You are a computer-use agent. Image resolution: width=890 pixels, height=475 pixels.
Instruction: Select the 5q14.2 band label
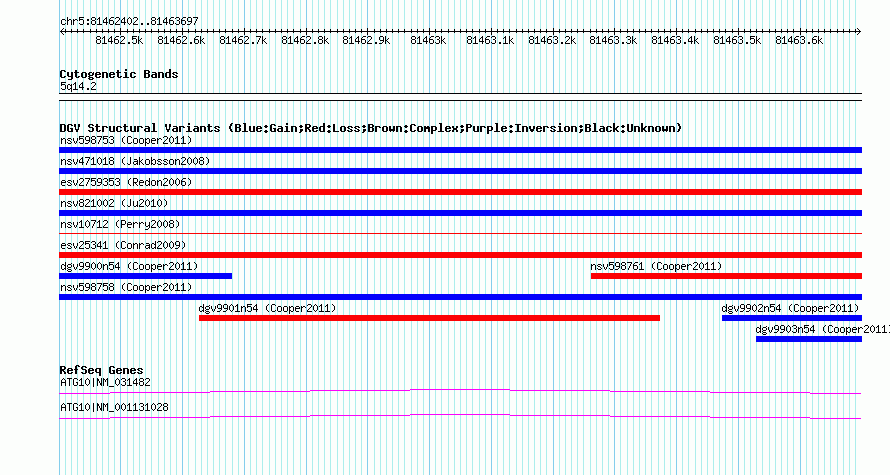pyautogui.click(x=78, y=86)
